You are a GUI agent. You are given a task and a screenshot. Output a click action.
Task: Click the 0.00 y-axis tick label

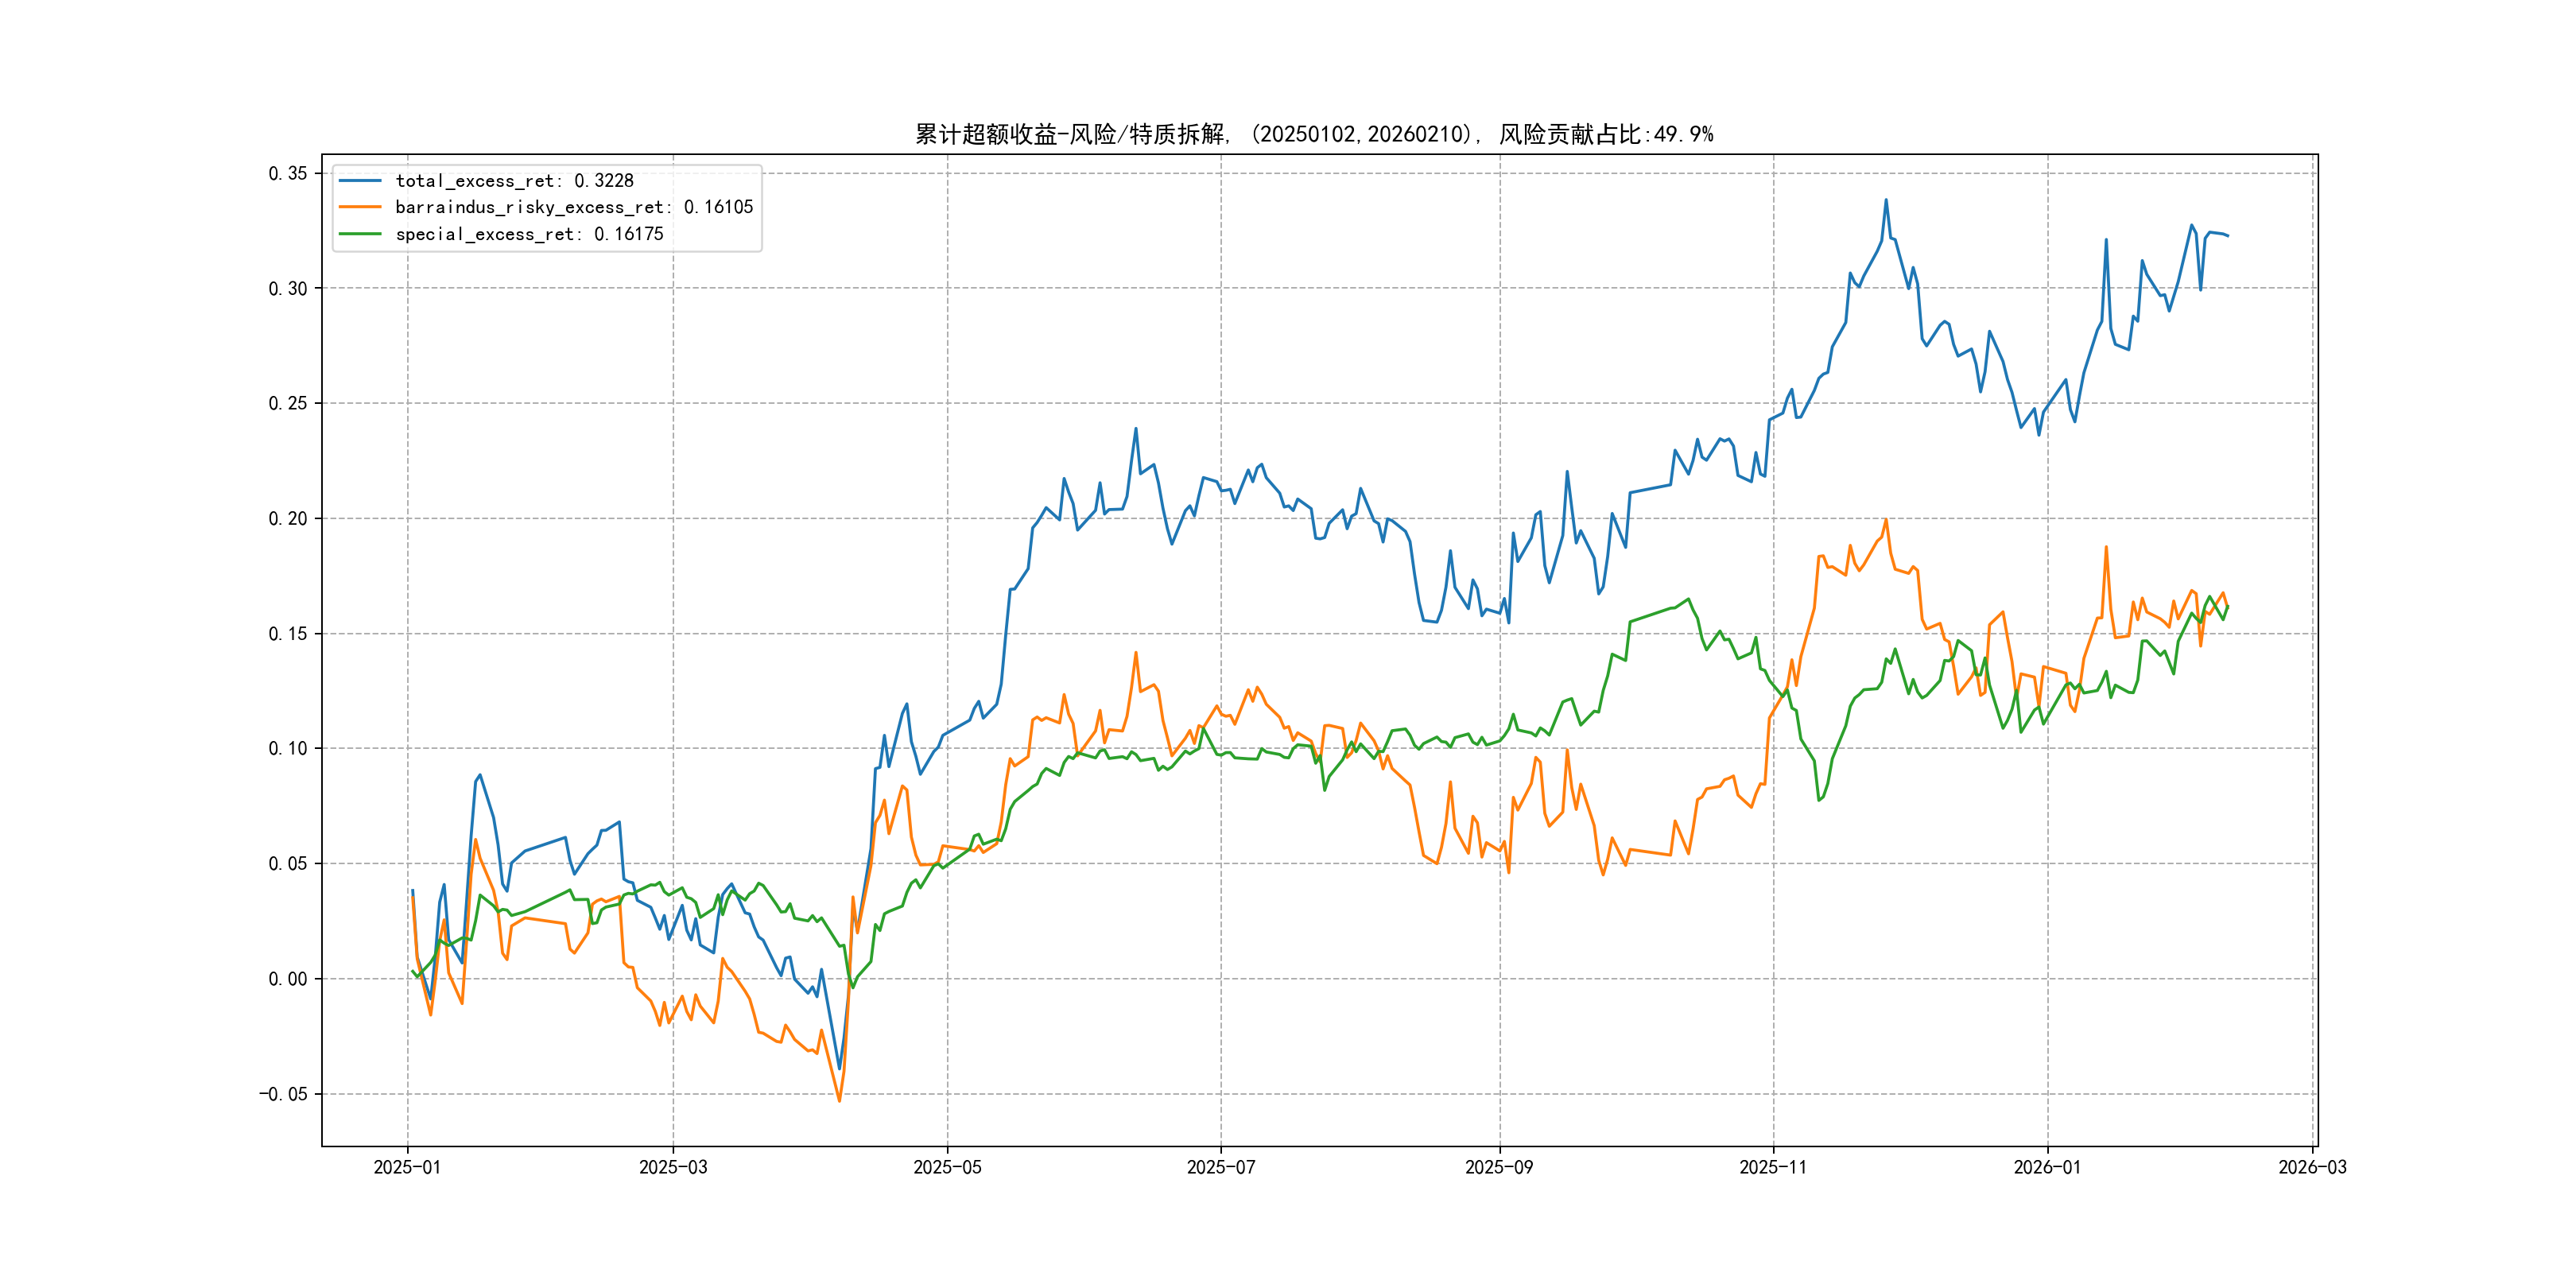(x=288, y=979)
